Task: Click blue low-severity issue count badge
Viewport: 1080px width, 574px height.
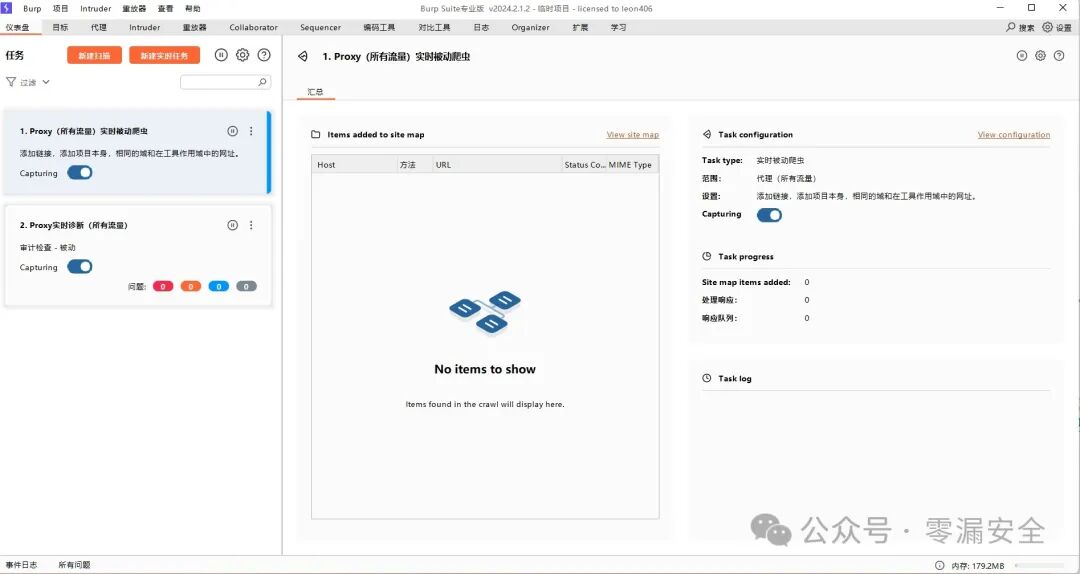Action: pos(218,287)
